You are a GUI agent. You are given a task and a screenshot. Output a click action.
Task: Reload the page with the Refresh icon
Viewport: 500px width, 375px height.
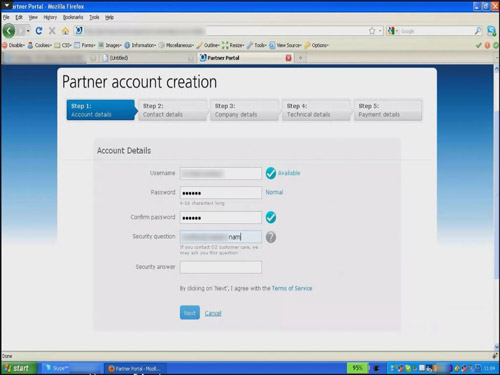pos(39,31)
